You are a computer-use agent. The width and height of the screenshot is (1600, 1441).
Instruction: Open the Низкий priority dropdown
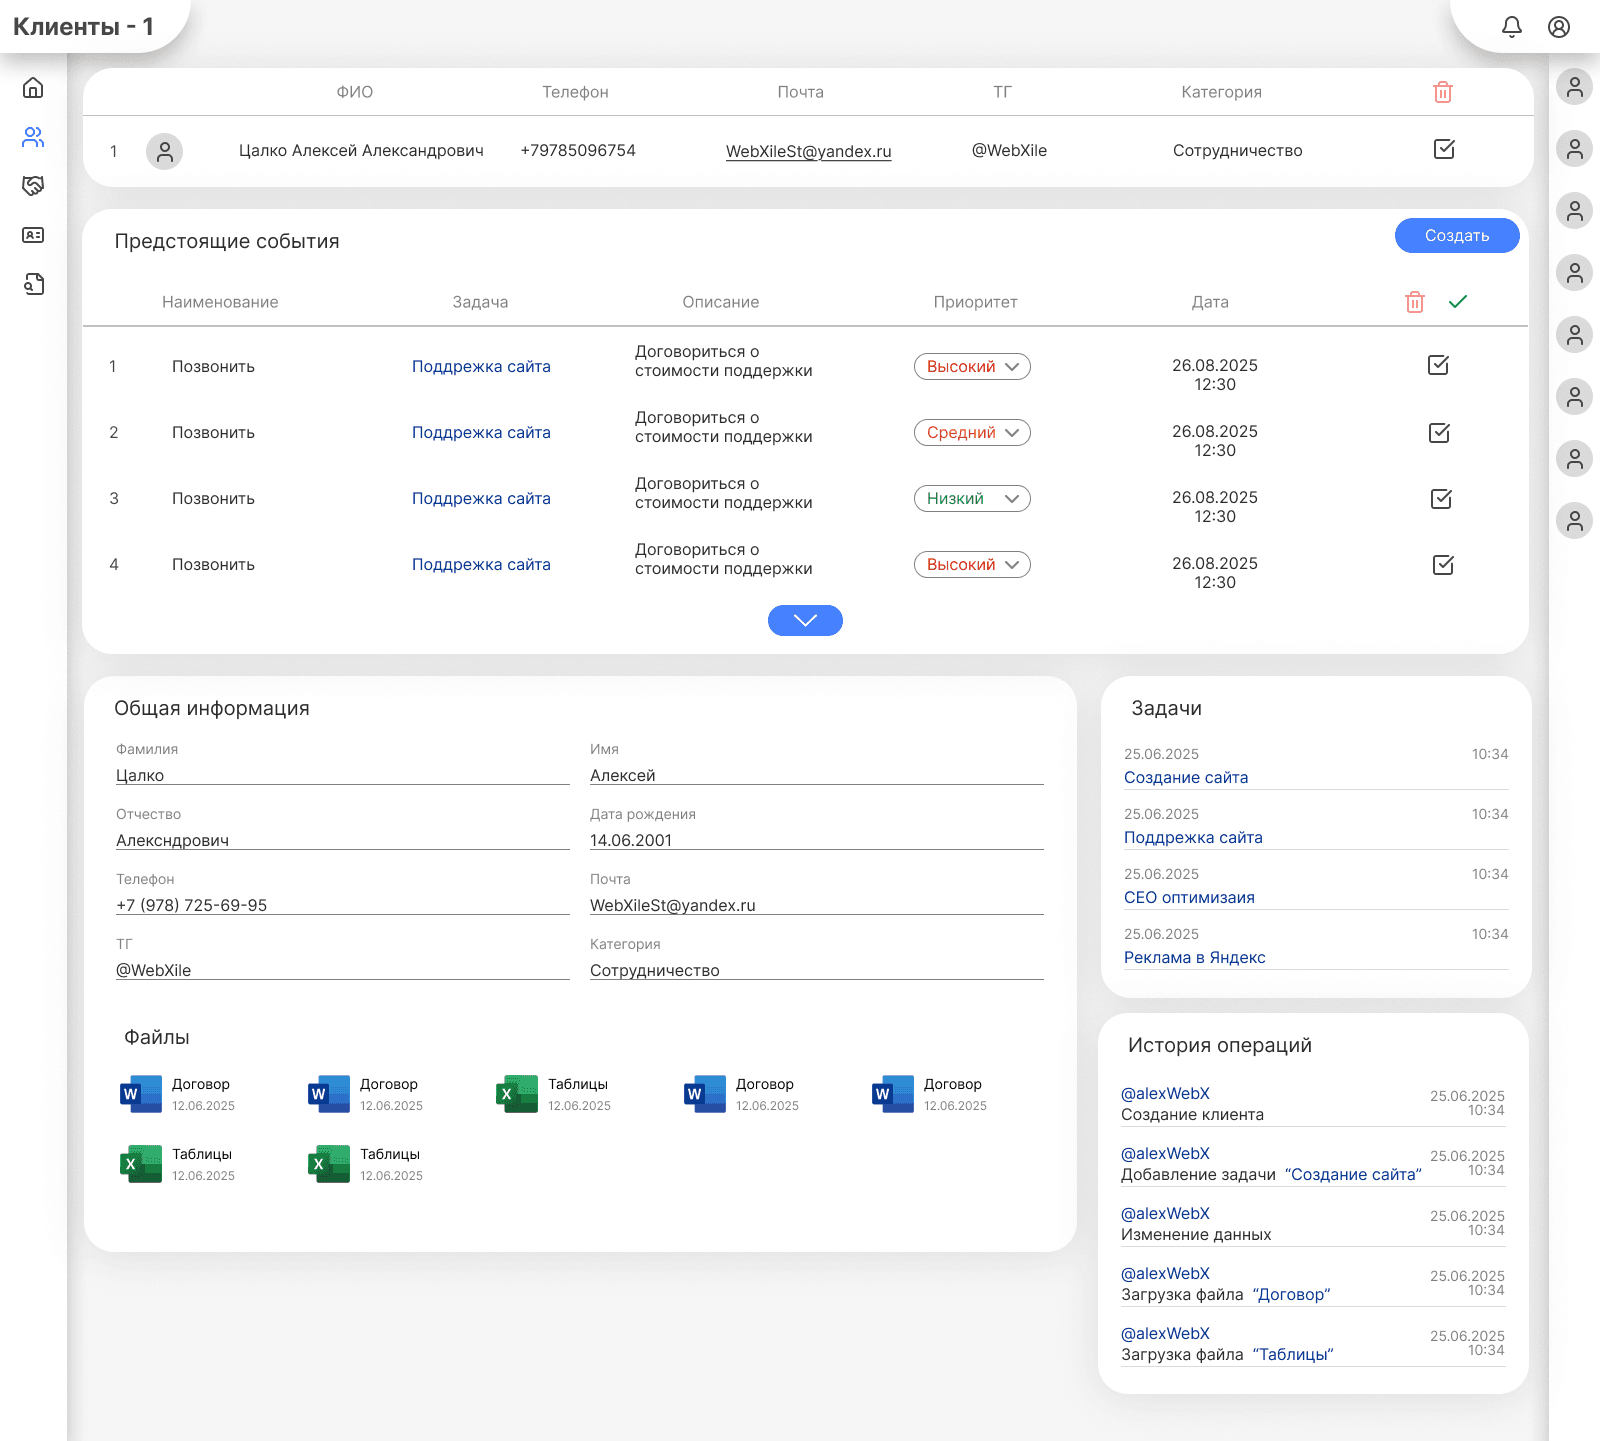[971, 499]
